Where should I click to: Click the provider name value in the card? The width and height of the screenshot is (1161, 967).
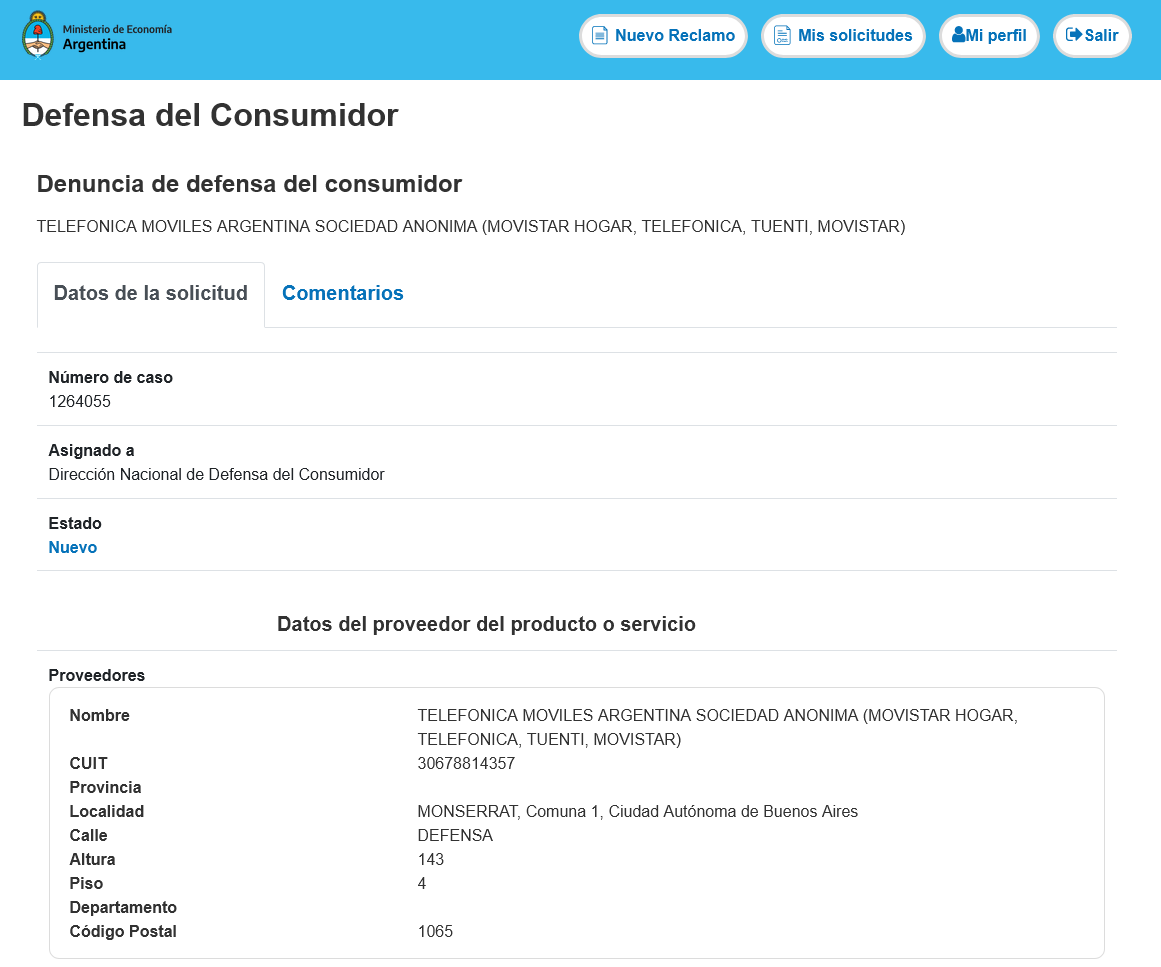click(717, 727)
